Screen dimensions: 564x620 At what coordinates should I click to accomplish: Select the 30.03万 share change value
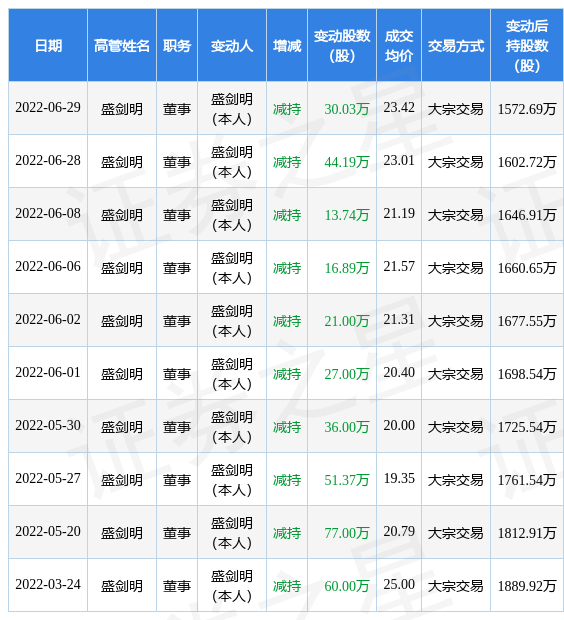click(x=347, y=109)
